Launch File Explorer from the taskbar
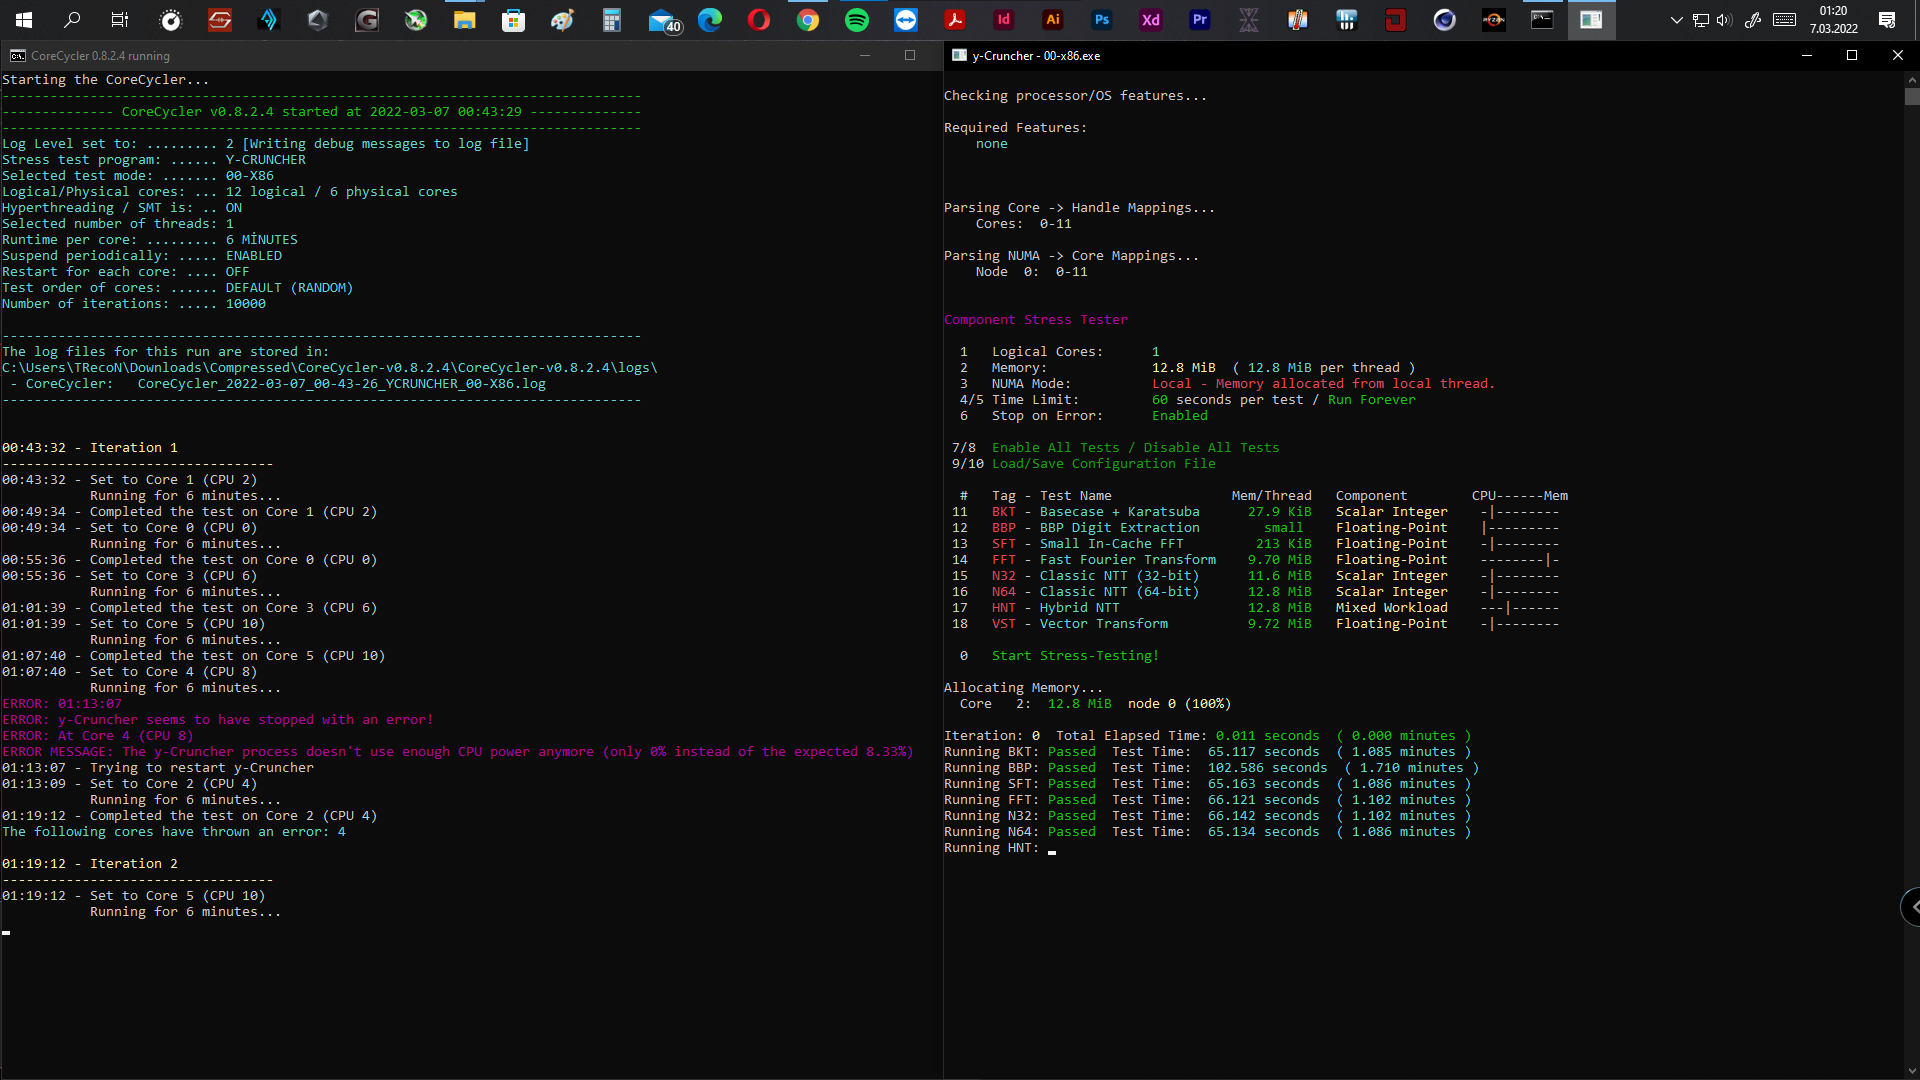The width and height of the screenshot is (1920, 1080). [x=464, y=20]
